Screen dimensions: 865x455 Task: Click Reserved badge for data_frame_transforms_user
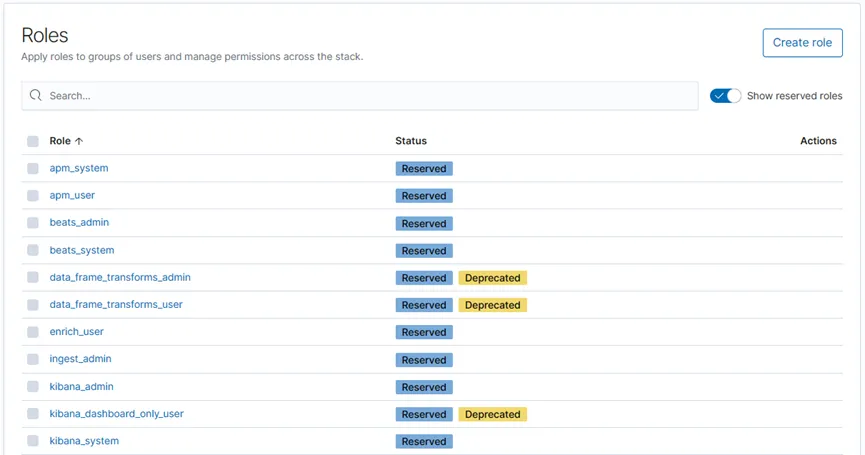[x=424, y=305]
